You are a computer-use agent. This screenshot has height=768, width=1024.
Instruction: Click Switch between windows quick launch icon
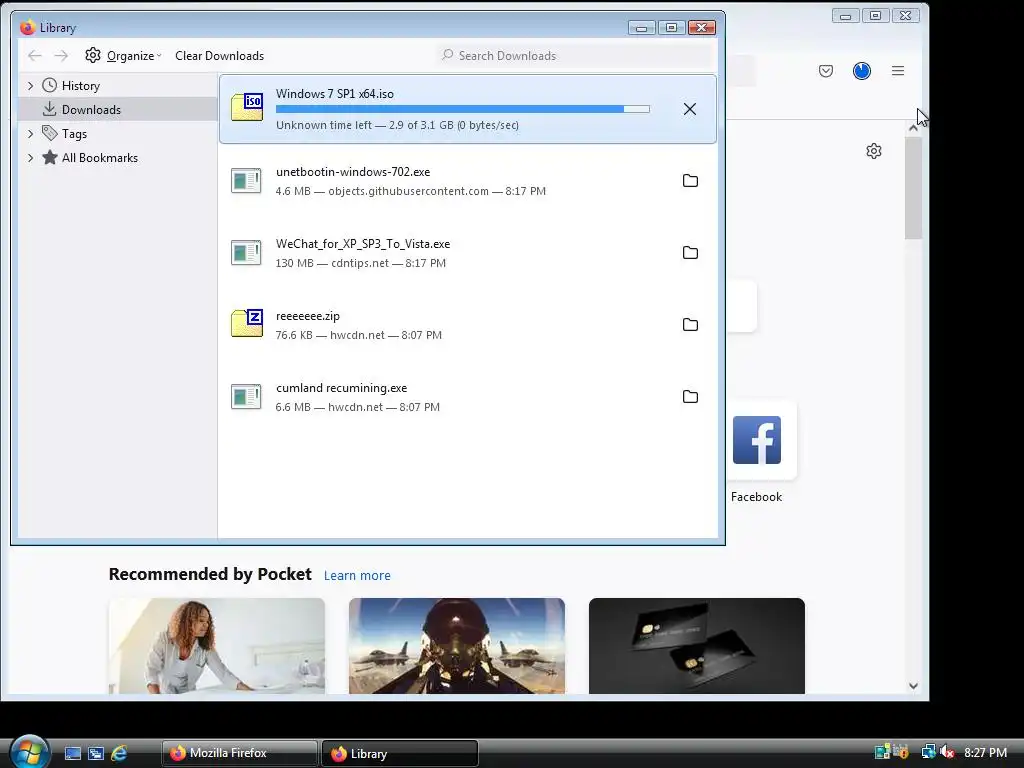[96, 753]
